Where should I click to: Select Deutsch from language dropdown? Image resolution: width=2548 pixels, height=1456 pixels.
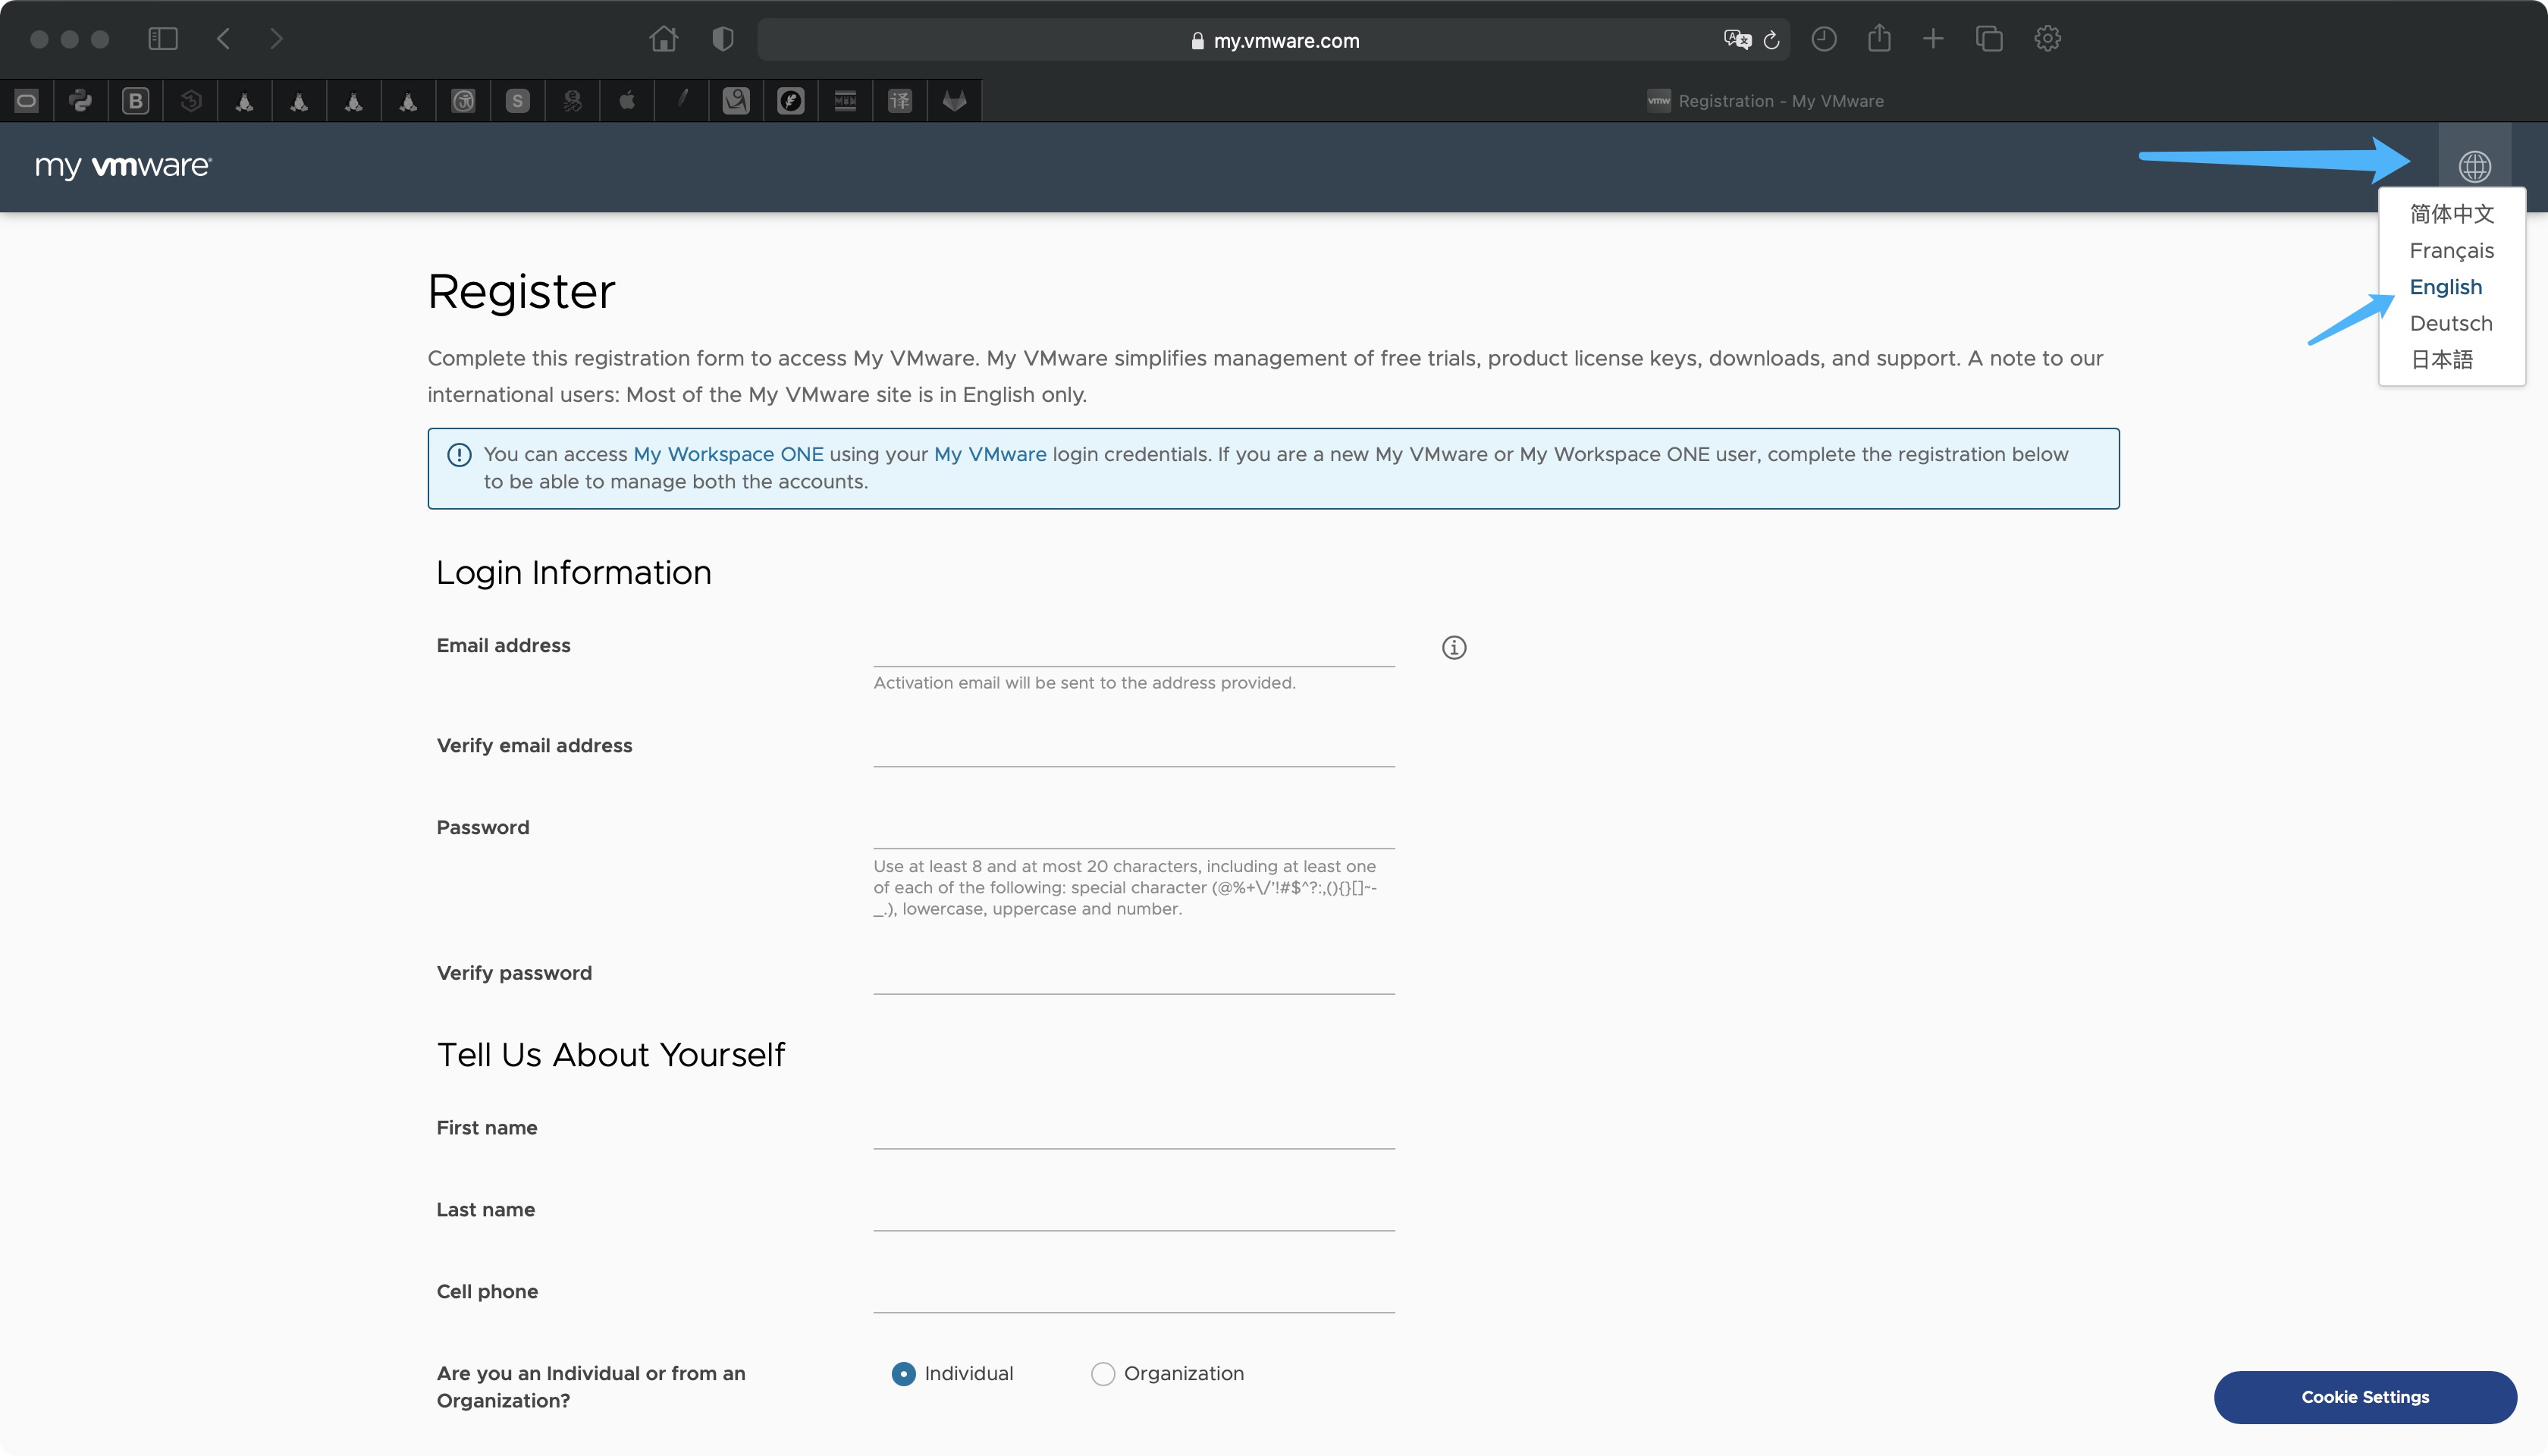pyautogui.click(x=2453, y=322)
